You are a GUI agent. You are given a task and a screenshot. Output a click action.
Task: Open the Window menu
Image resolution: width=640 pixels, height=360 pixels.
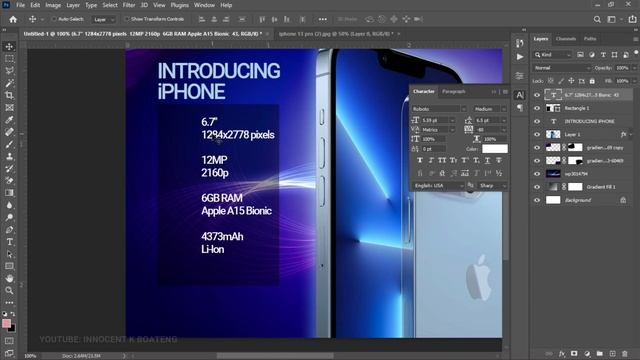coord(204,5)
